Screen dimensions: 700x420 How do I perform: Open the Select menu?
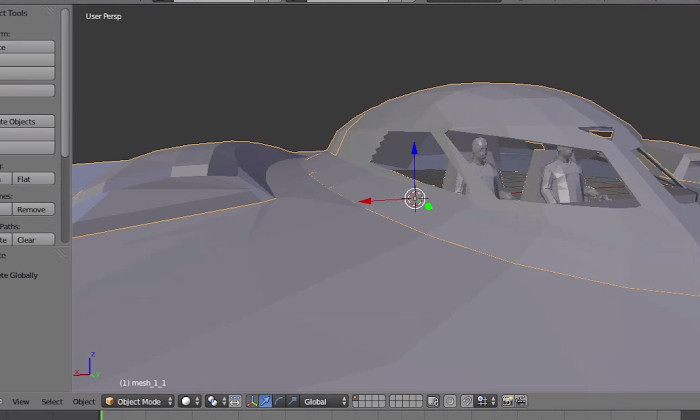coord(52,402)
